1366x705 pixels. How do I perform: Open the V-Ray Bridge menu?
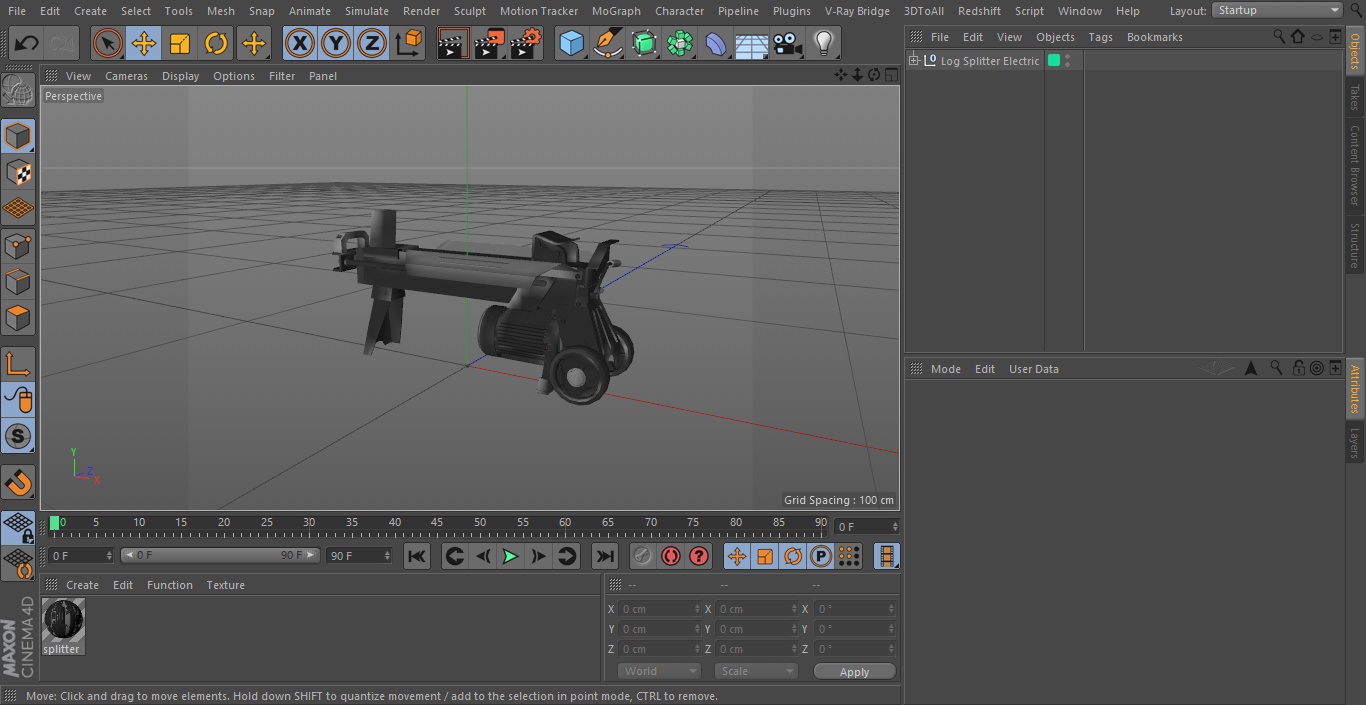coord(857,11)
